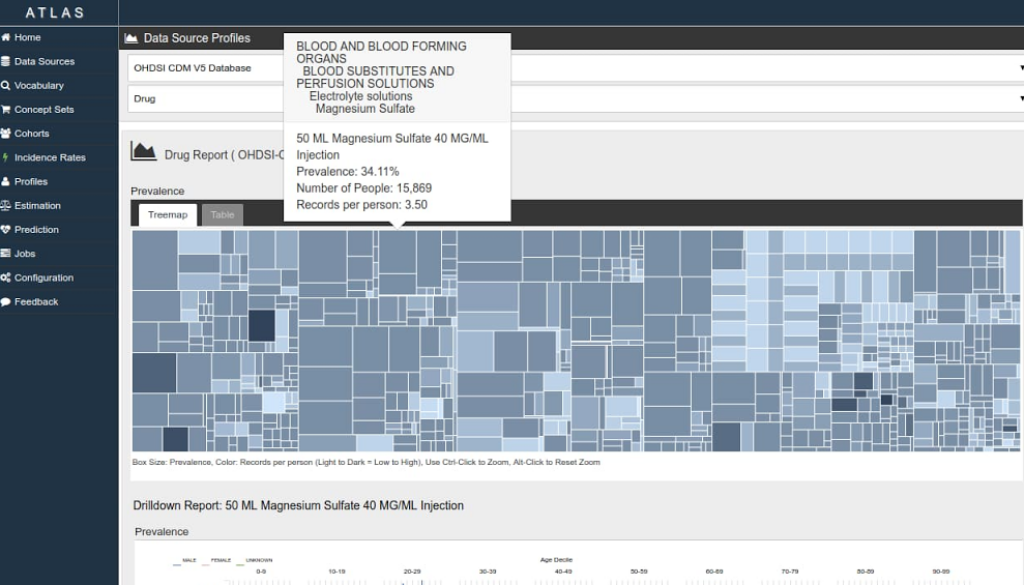The width and height of the screenshot is (1024, 585).
Task: Click the Configuration gears icon
Action: pos(6,278)
